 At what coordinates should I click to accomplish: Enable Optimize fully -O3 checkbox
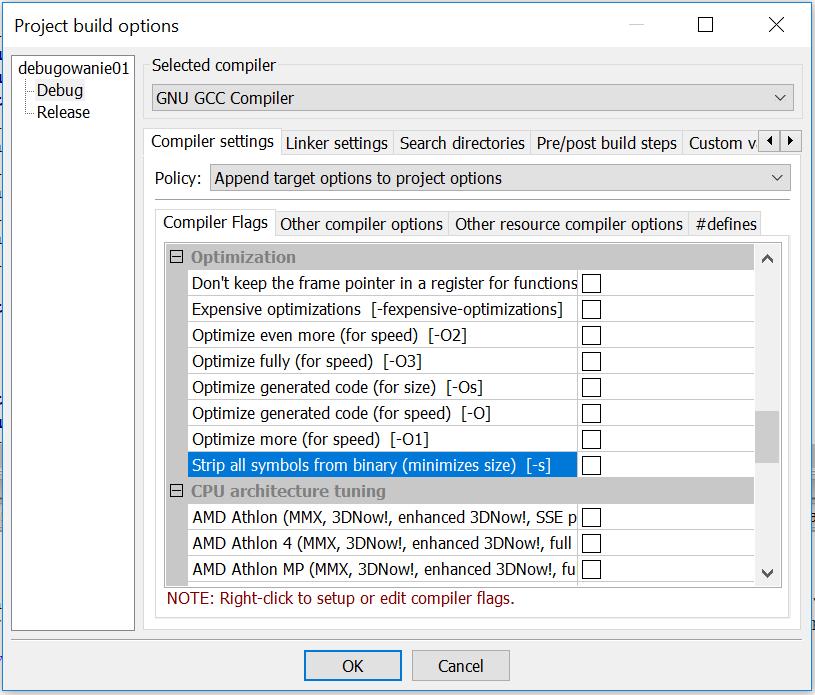(x=591, y=362)
